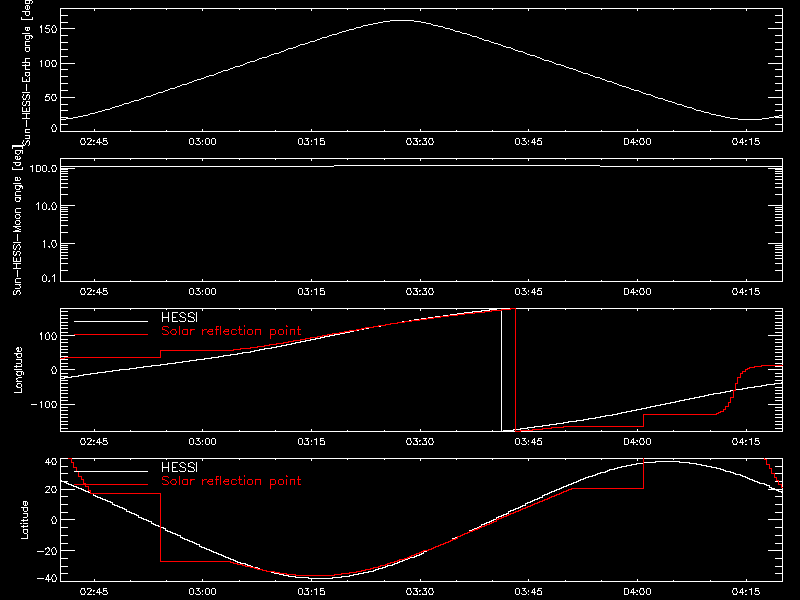
Task: Choose 03:00 label under Longitude plot
Action: click(202, 442)
